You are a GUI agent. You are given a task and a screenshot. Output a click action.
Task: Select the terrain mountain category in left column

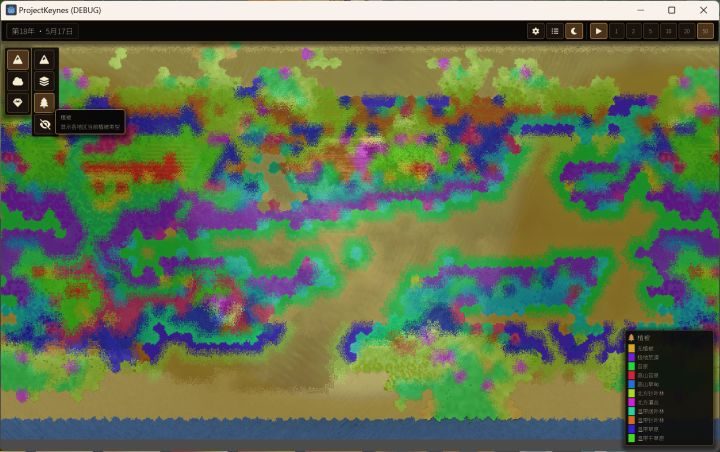[18, 59]
